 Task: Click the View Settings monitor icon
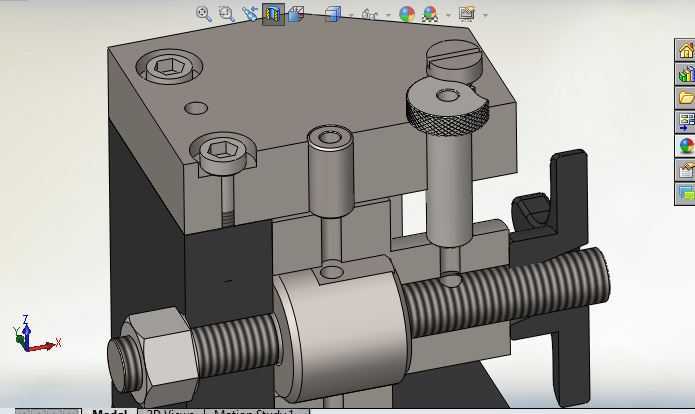[x=467, y=14]
